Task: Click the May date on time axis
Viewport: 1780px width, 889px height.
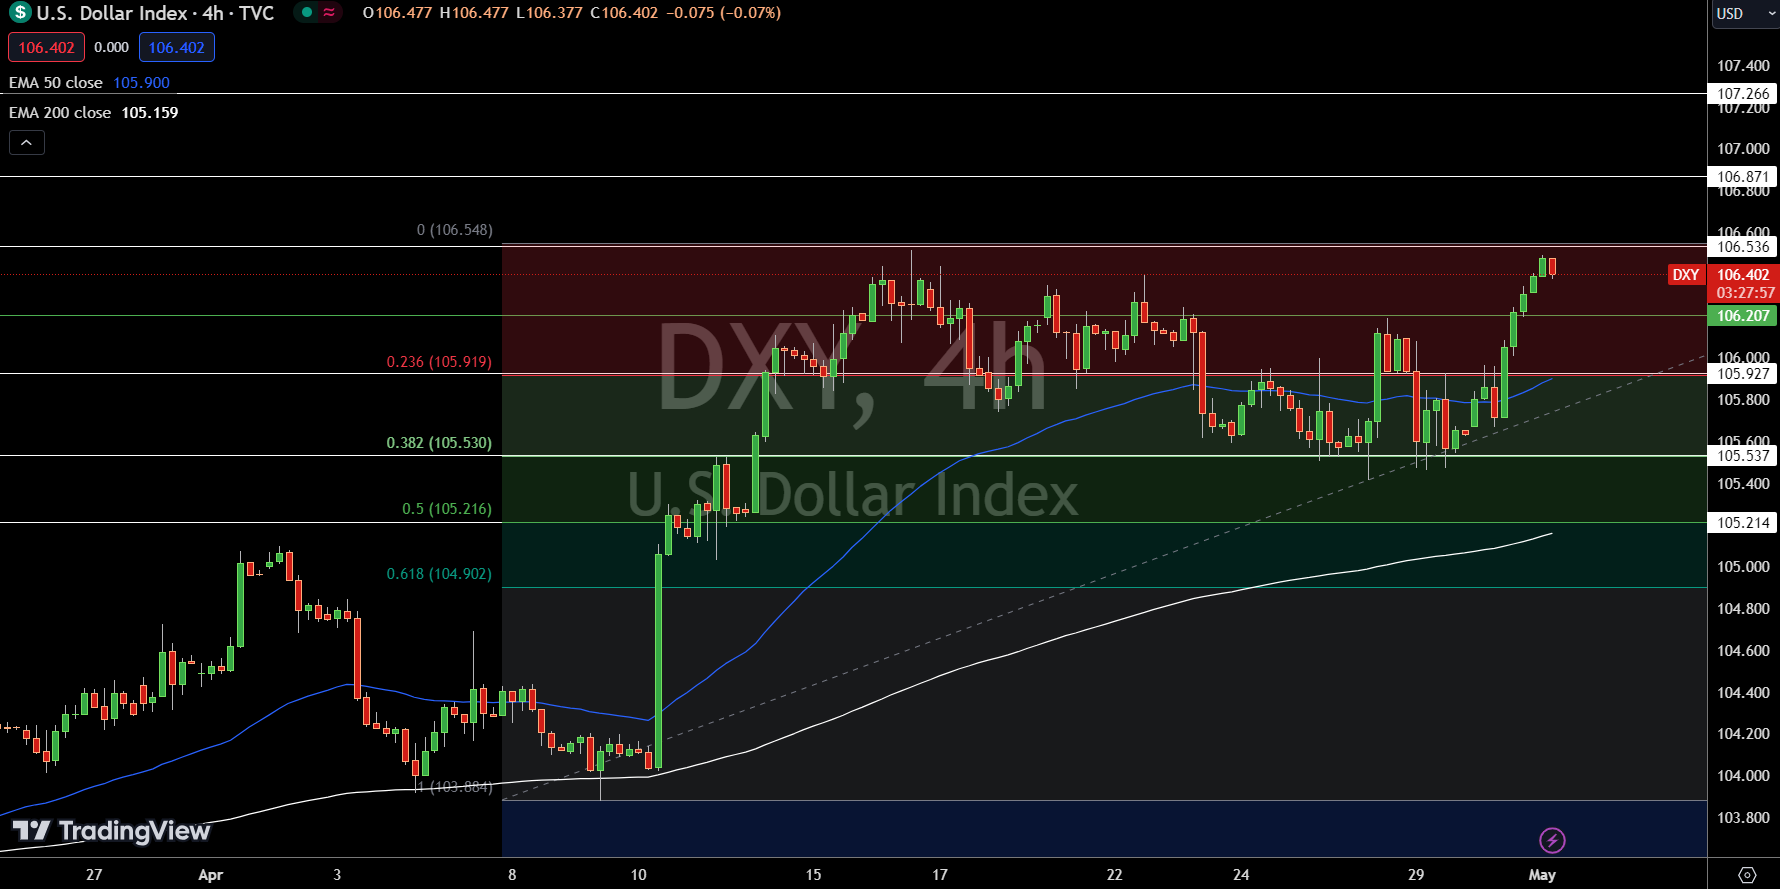Action: click(x=1542, y=875)
